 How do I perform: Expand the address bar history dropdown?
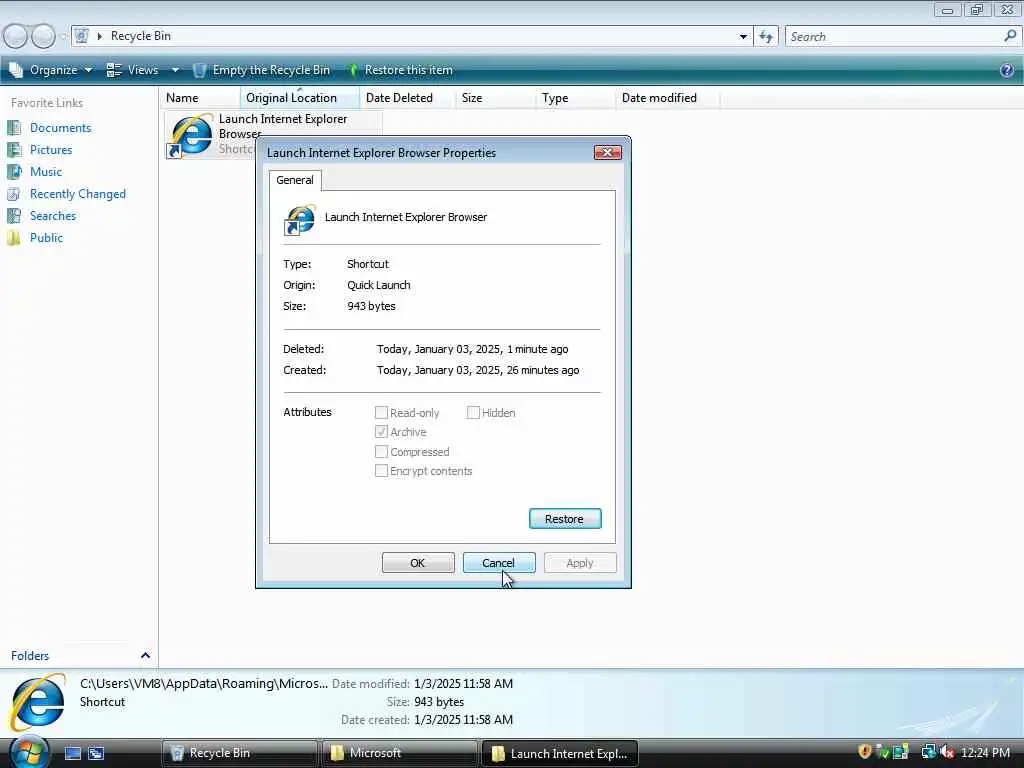(x=743, y=37)
